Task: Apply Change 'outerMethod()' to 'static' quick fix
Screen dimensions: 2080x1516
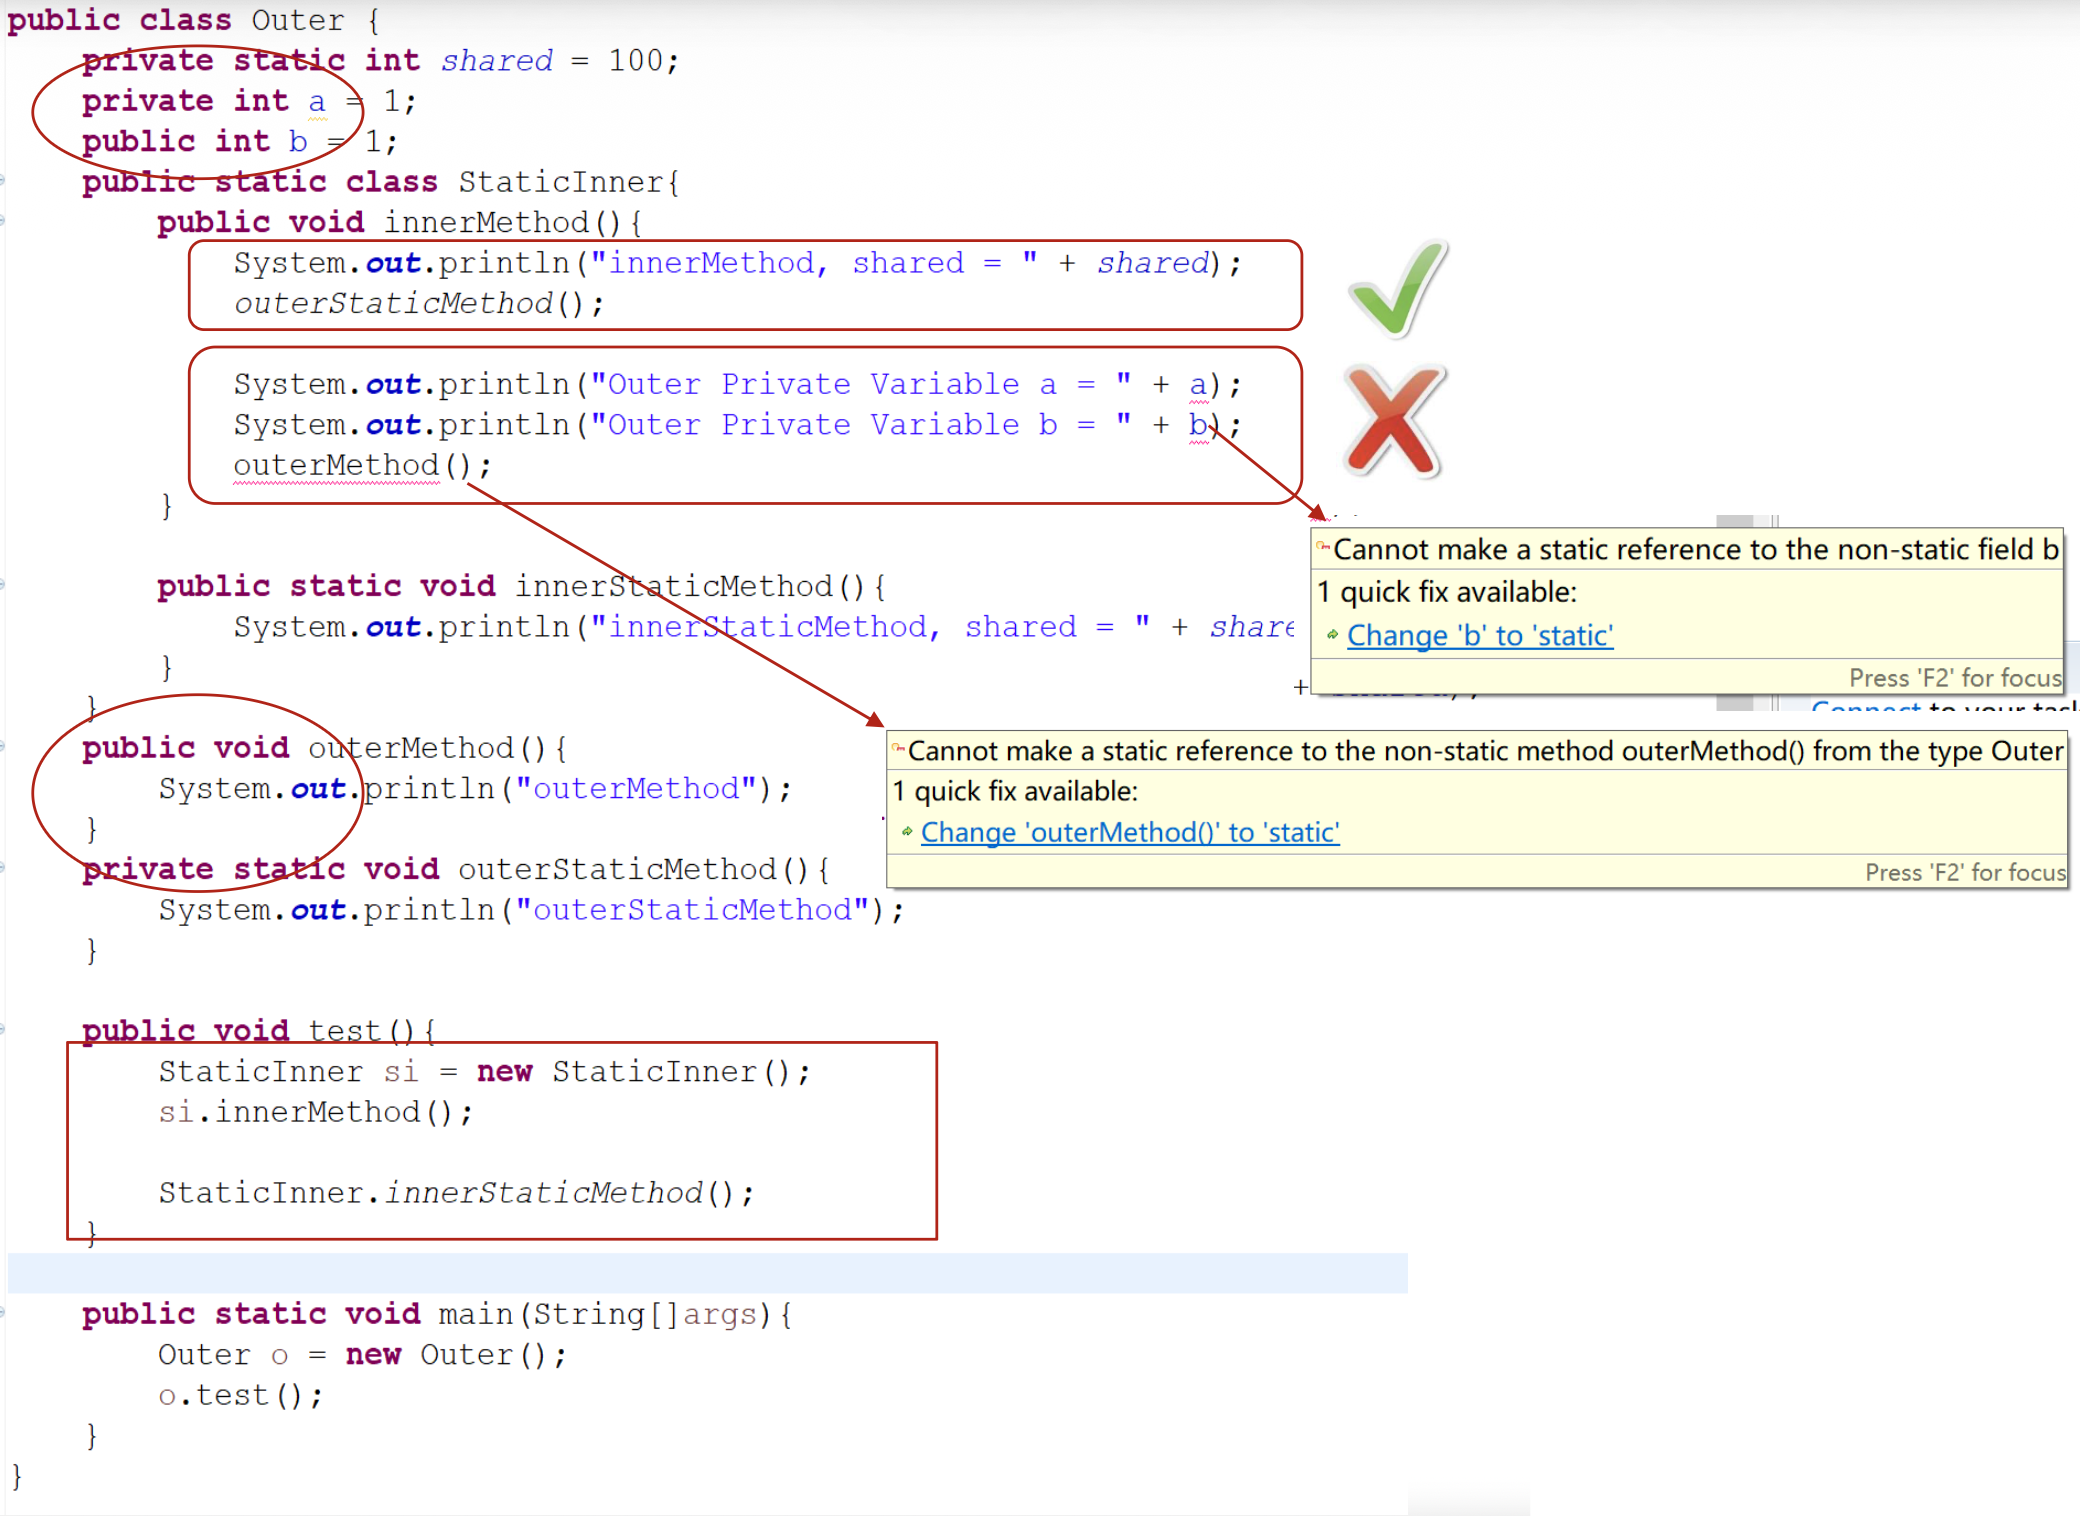Action: 1129,833
